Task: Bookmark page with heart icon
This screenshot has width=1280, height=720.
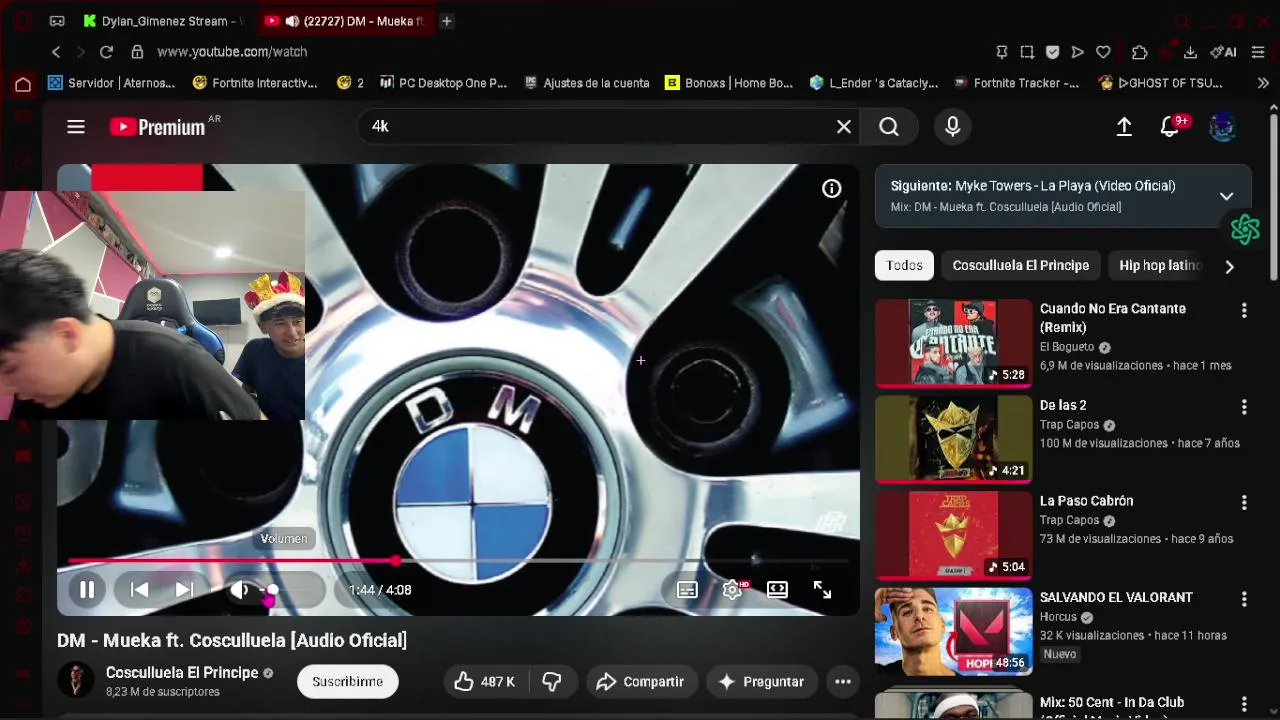Action: click(1103, 52)
